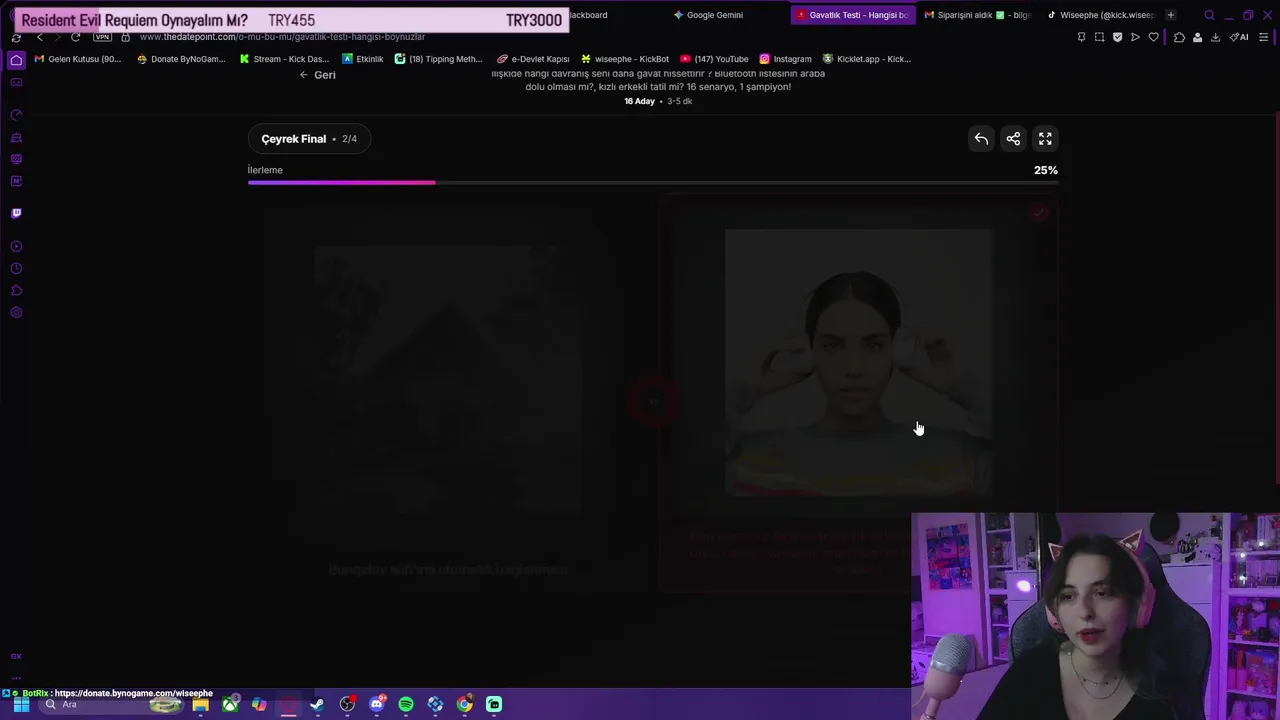Viewport: 1280px width, 720px height.
Task: Open the AI button in the toolbar
Action: coord(1239,37)
